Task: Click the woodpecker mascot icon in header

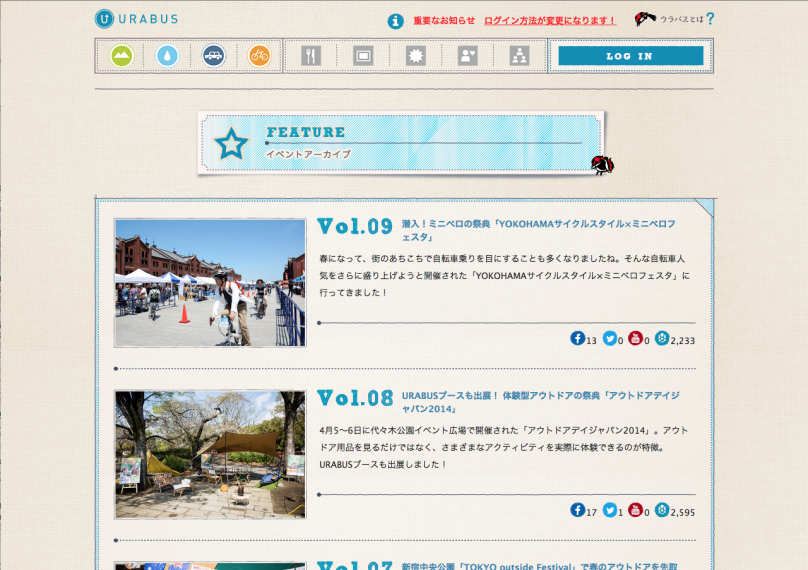Action: click(x=645, y=19)
